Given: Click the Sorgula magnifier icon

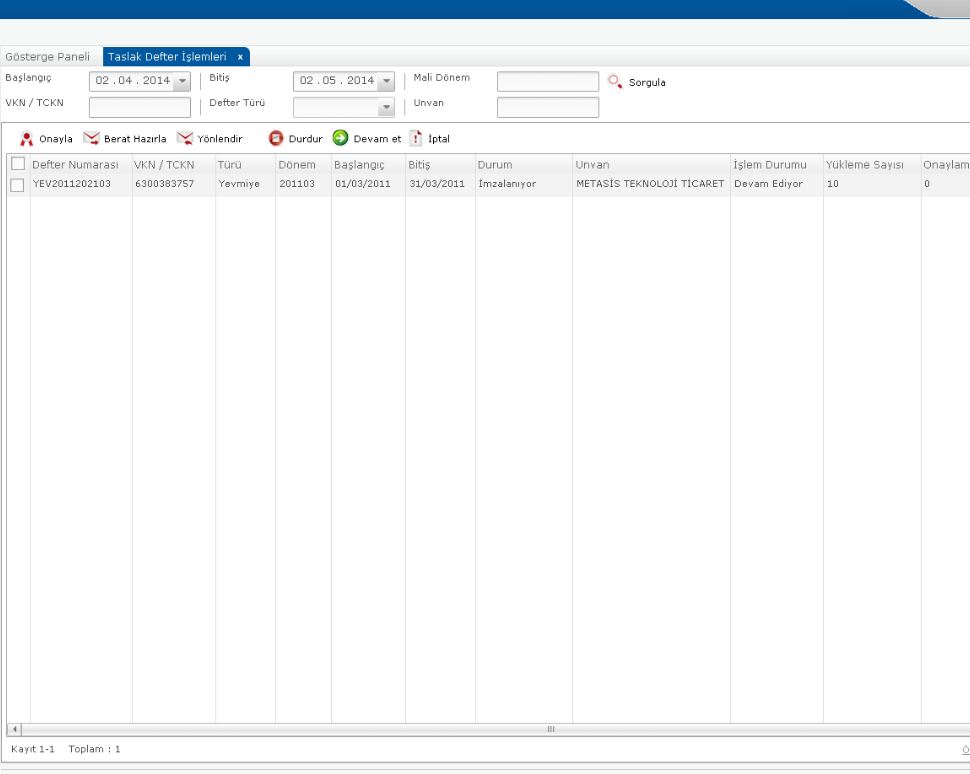Looking at the screenshot, I should point(615,82).
